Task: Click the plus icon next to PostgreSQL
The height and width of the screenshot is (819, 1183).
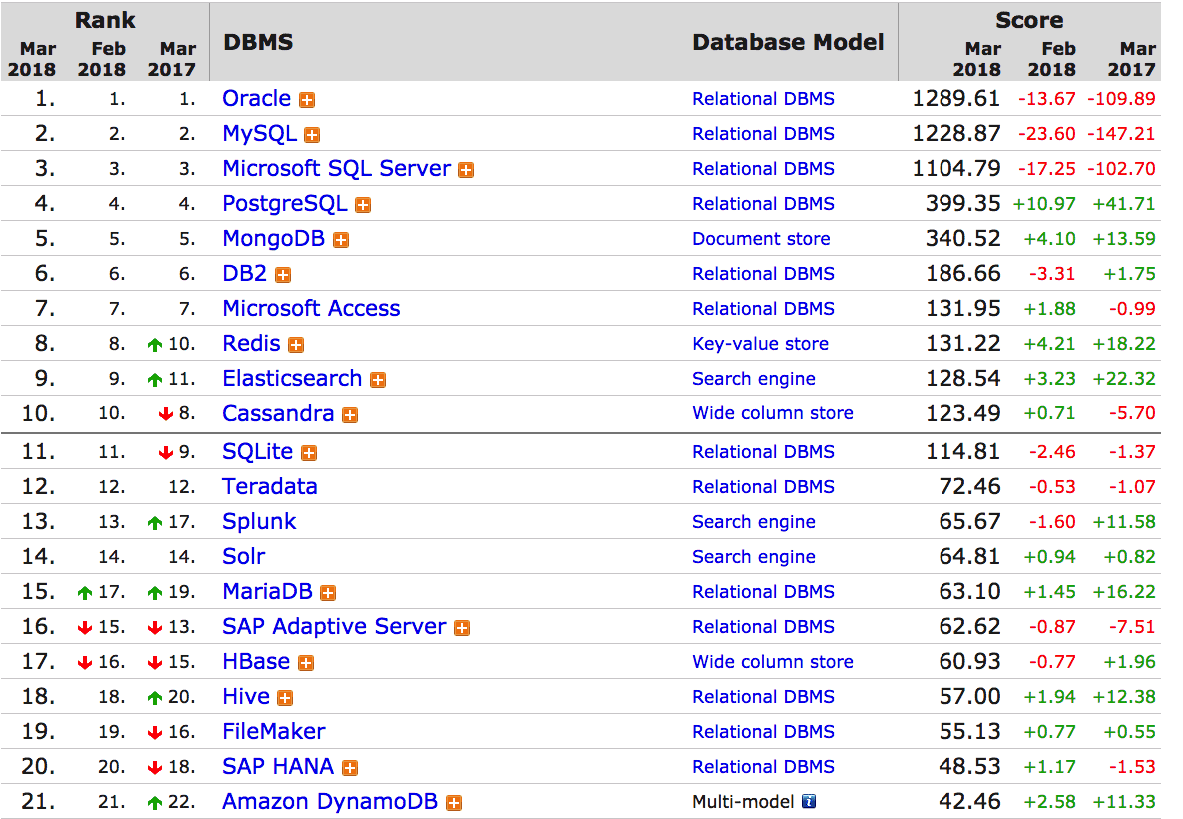Action: tap(363, 205)
